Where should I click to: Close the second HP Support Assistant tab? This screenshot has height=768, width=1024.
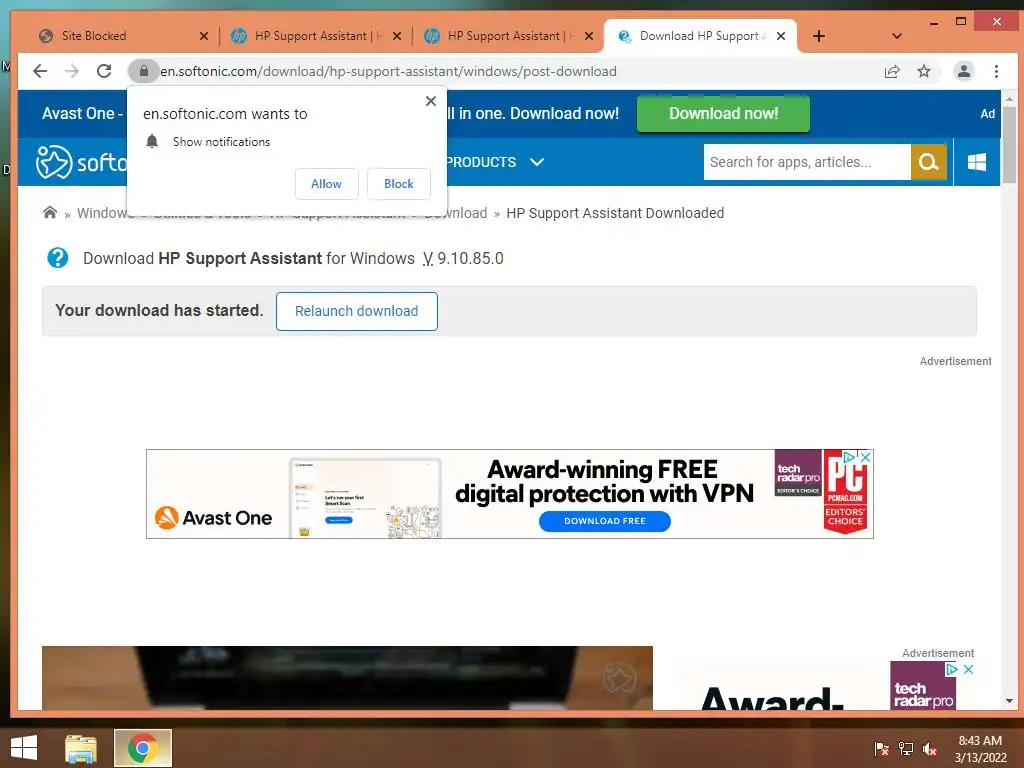pos(589,36)
